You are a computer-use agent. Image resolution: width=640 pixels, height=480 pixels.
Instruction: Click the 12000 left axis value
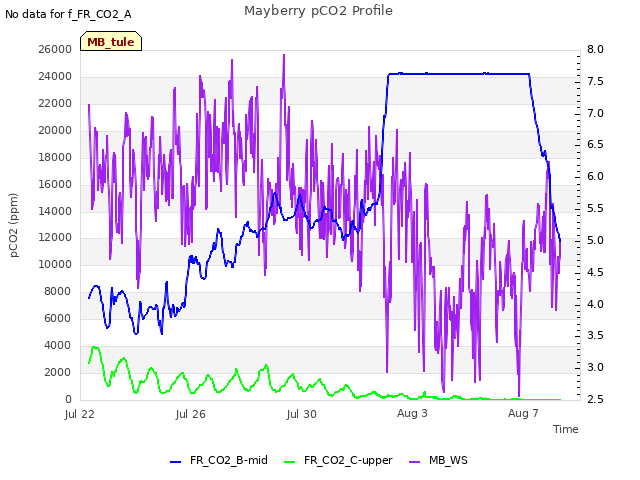[x=55, y=238]
